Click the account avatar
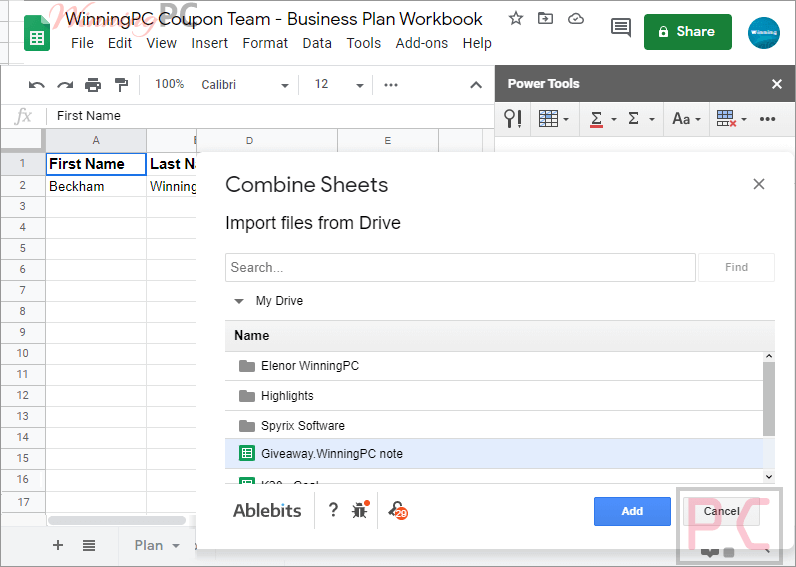Viewport: 796px width, 567px height. (x=764, y=32)
